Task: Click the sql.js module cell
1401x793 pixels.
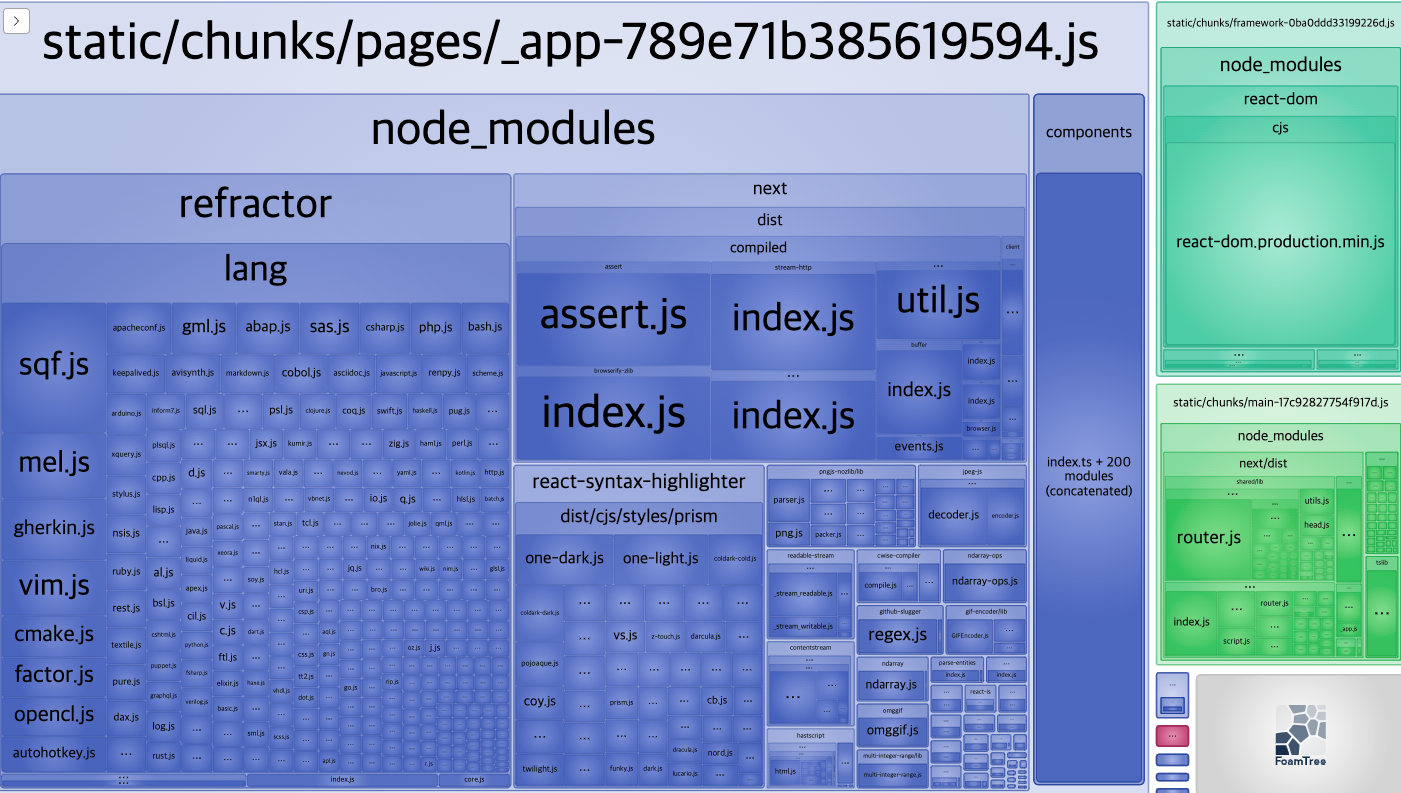Action: pyautogui.click(x=204, y=410)
